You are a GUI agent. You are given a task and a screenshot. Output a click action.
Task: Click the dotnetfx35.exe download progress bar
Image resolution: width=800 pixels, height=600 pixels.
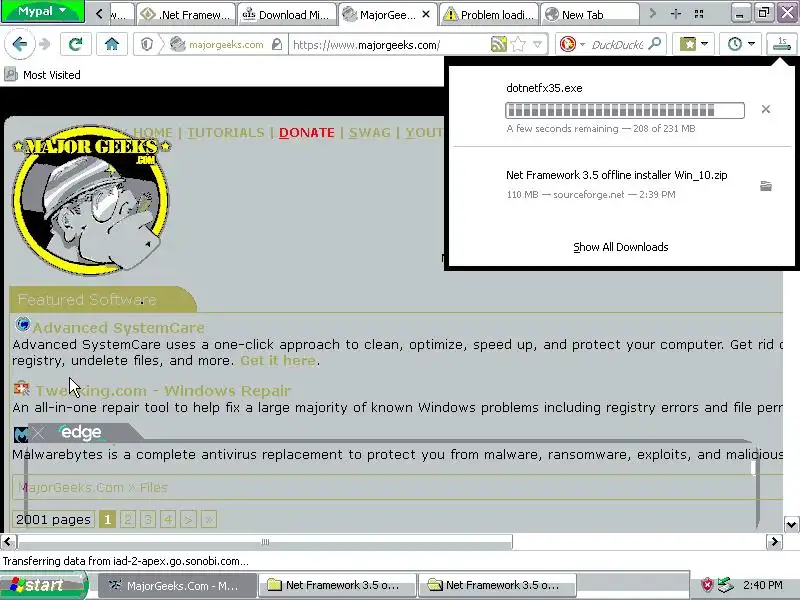coord(625,110)
